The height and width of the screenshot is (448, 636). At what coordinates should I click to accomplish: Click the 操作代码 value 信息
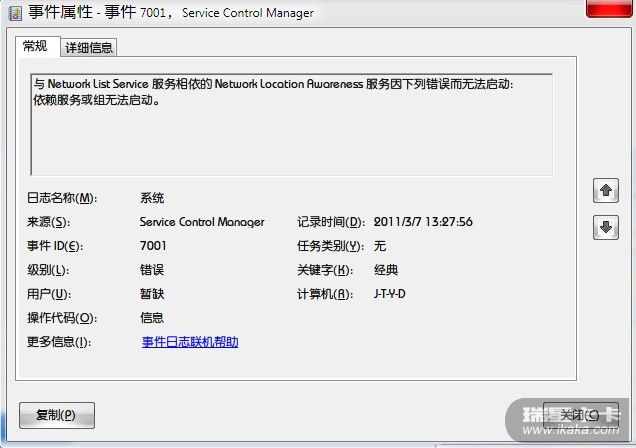[152, 318]
